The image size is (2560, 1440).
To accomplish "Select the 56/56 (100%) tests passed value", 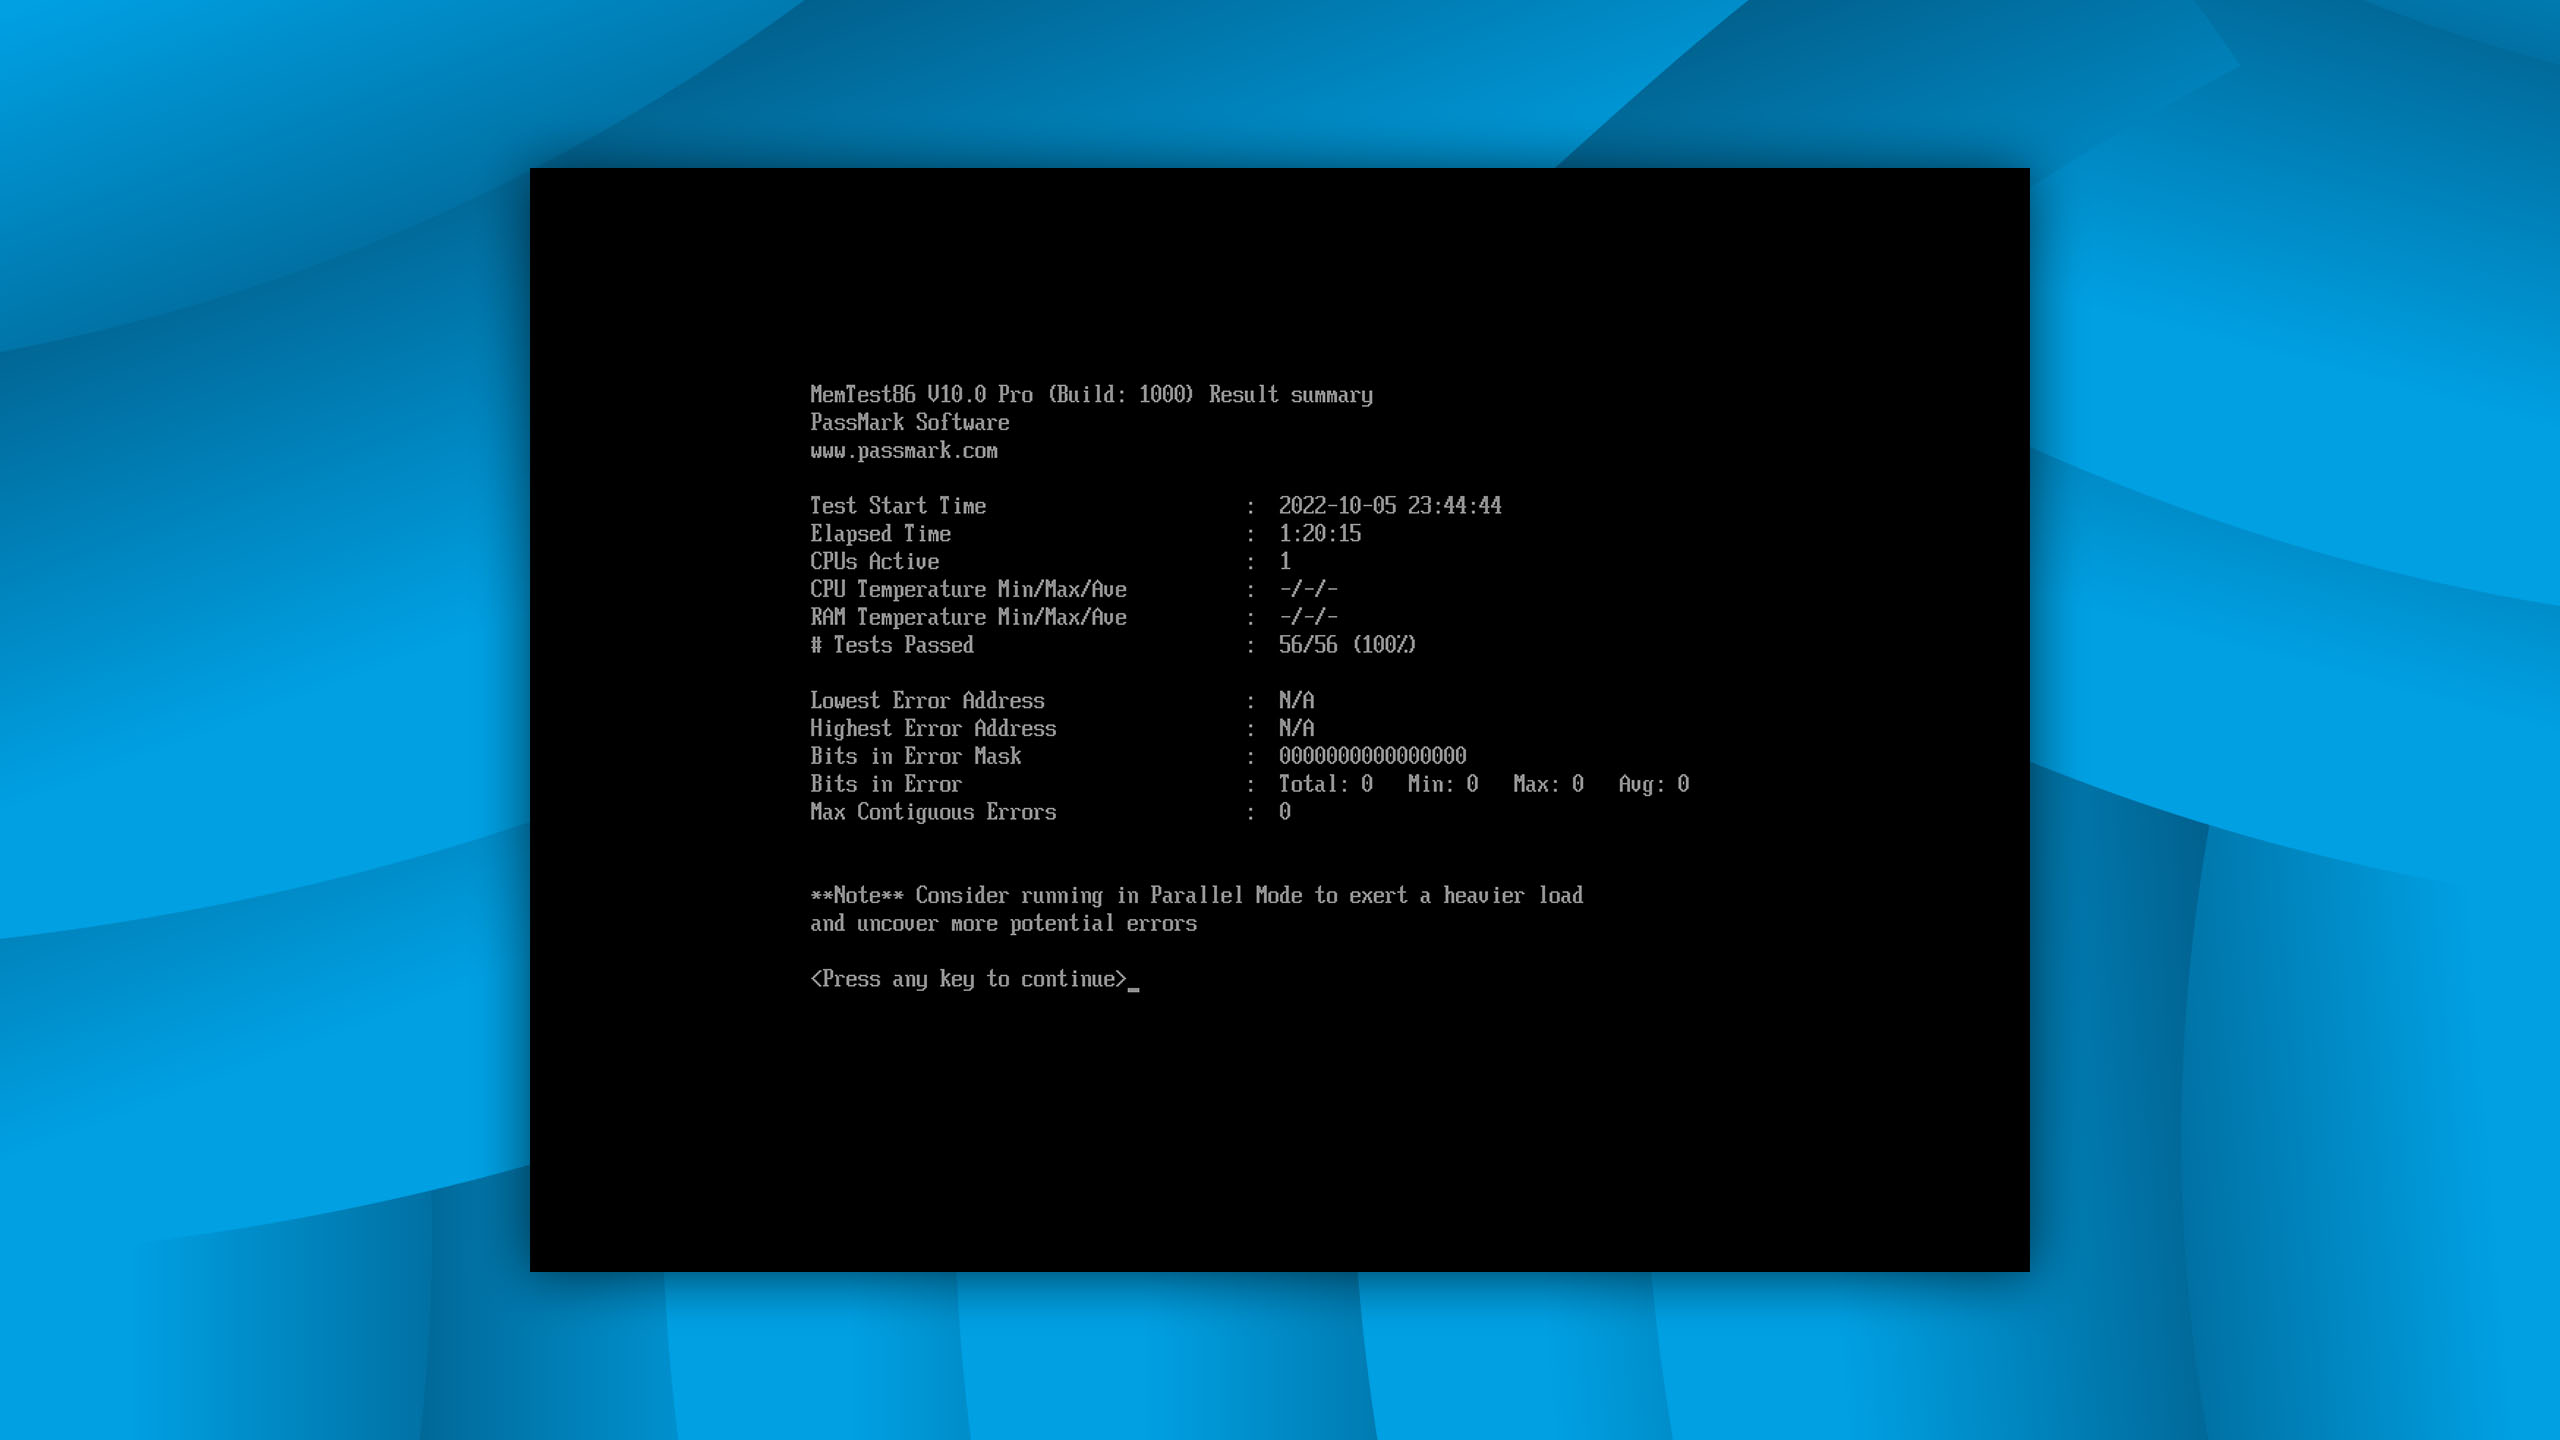I will (1348, 645).
